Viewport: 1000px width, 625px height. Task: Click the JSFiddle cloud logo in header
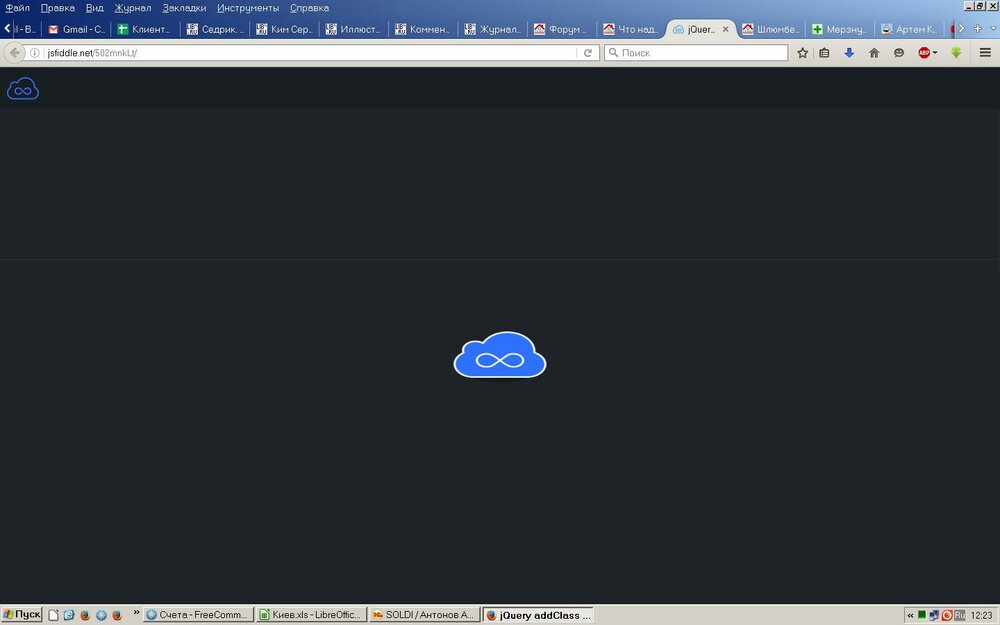[23, 89]
